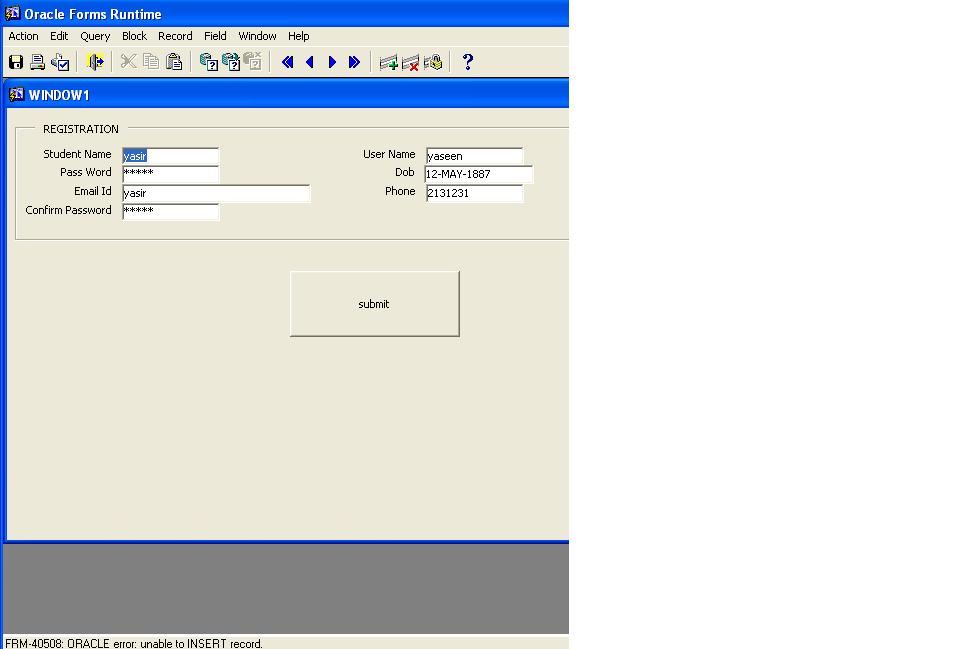Click the Save toolbar icon
The width and height of the screenshot is (962, 649).
16,62
